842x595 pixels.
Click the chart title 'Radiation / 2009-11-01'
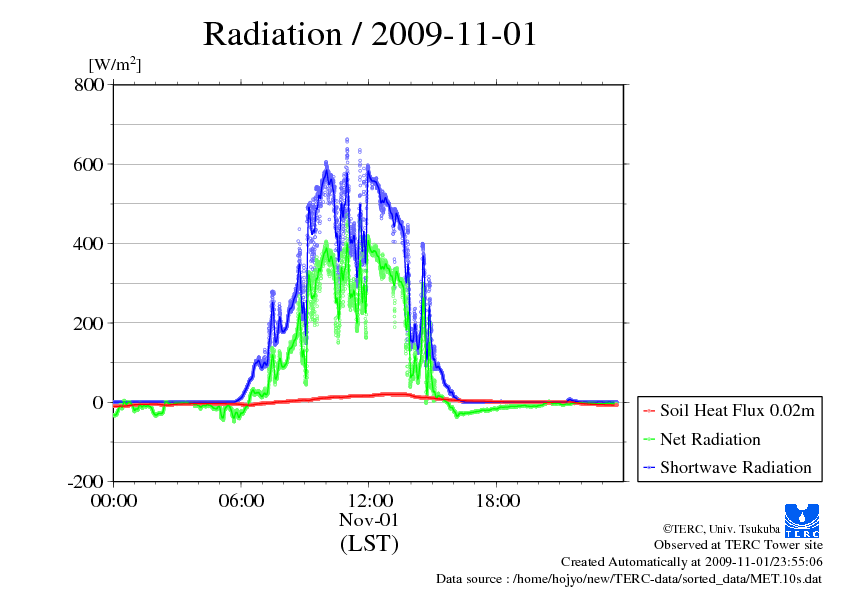[x=370, y=34]
